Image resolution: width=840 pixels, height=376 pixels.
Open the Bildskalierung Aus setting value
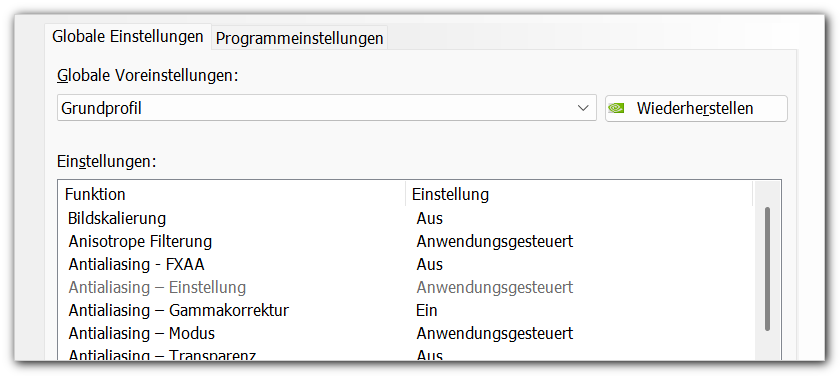click(x=430, y=219)
